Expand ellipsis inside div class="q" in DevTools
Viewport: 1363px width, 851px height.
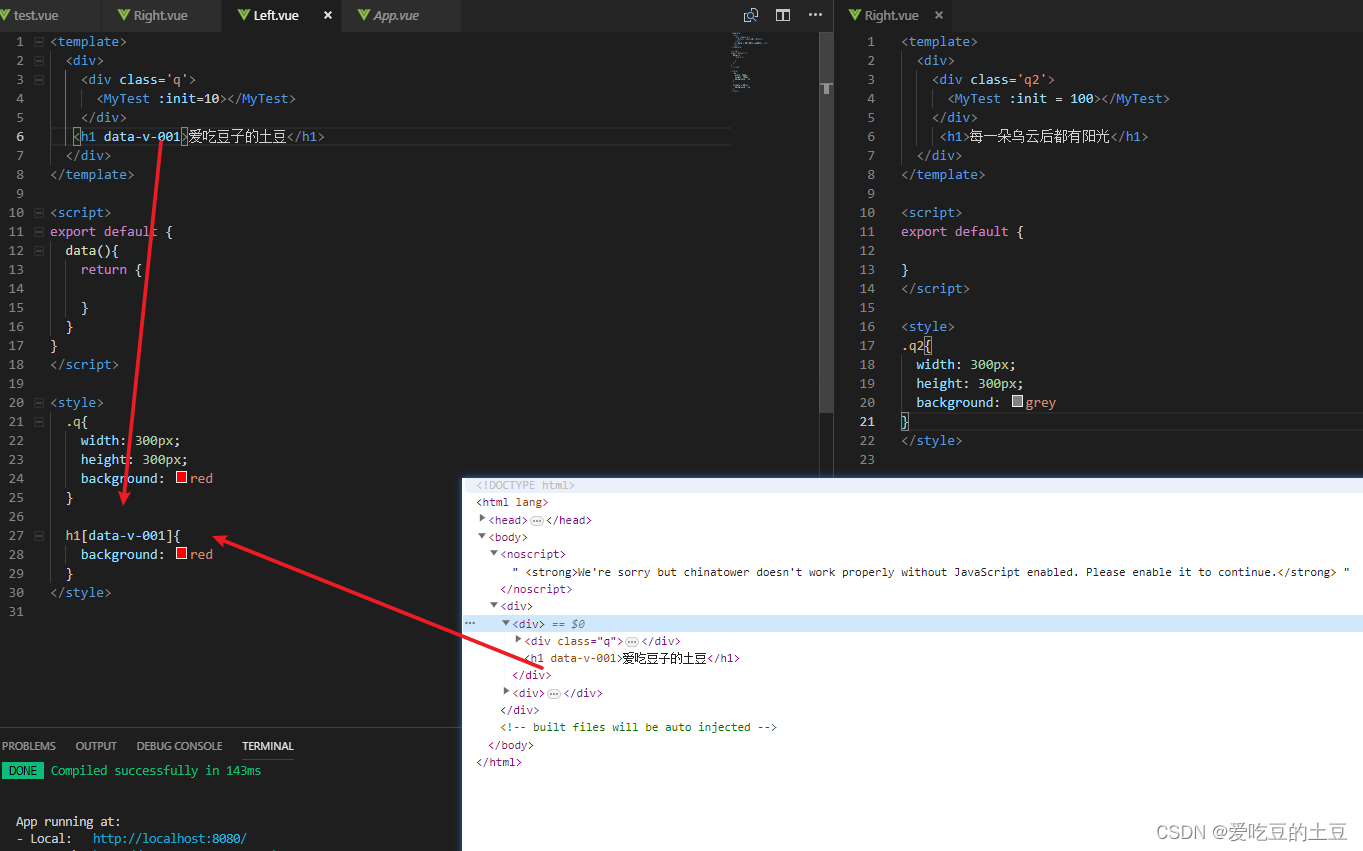pos(632,641)
